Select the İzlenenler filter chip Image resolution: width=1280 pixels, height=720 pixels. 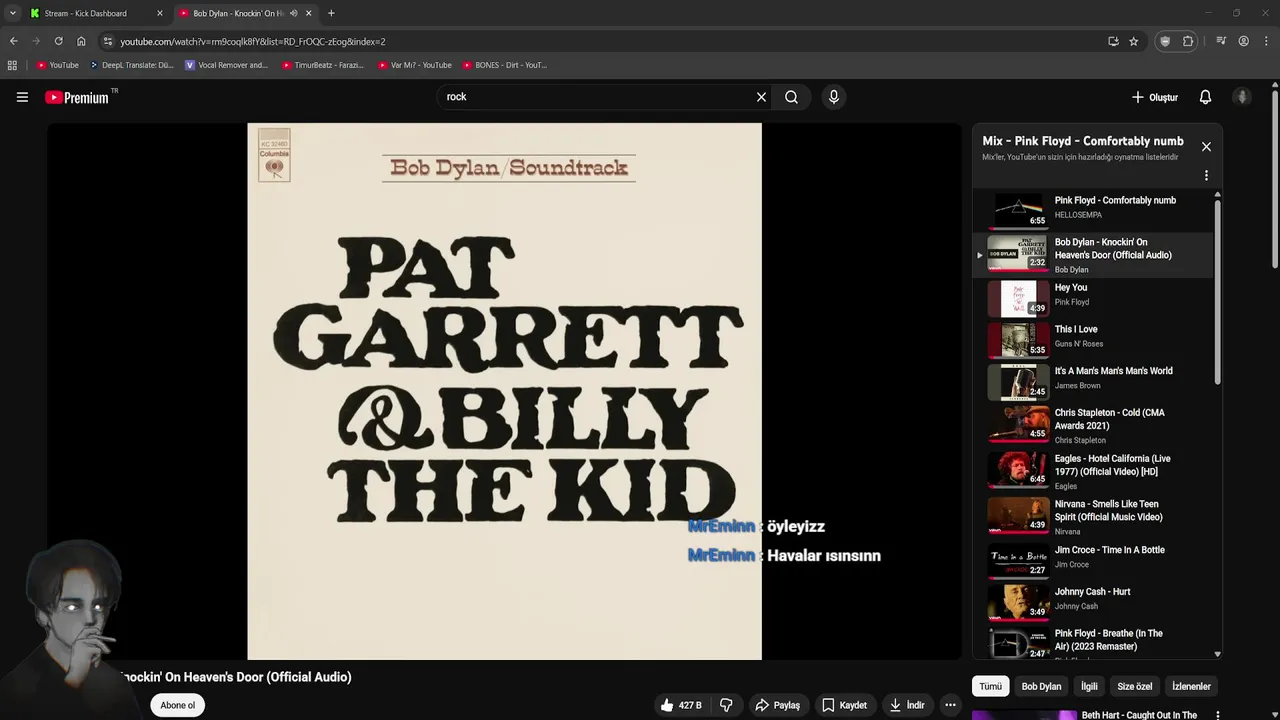pos(1191,686)
